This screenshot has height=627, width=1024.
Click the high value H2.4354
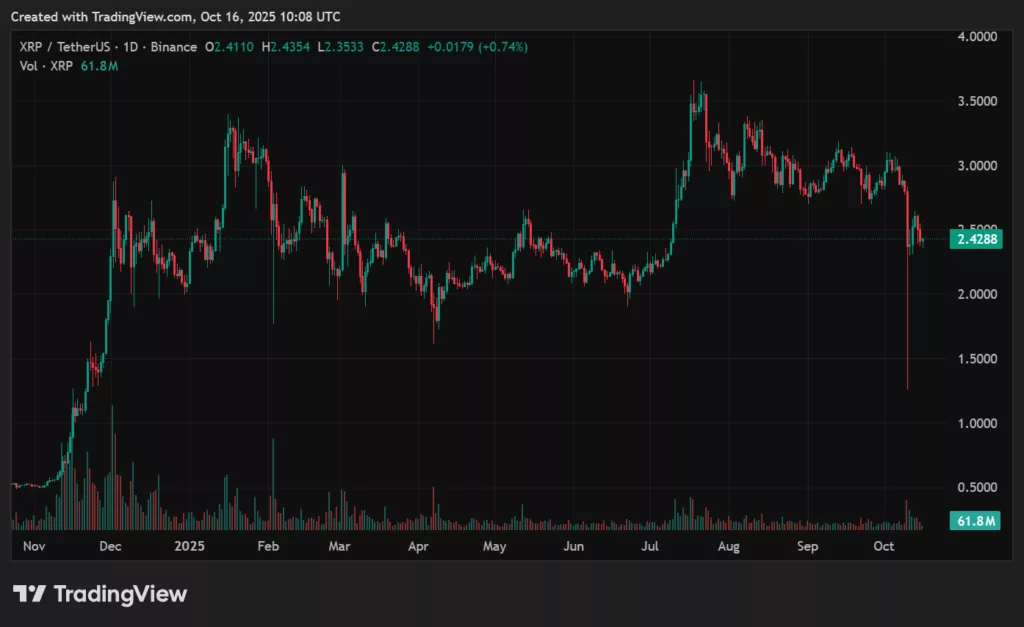tap(288, 46)
